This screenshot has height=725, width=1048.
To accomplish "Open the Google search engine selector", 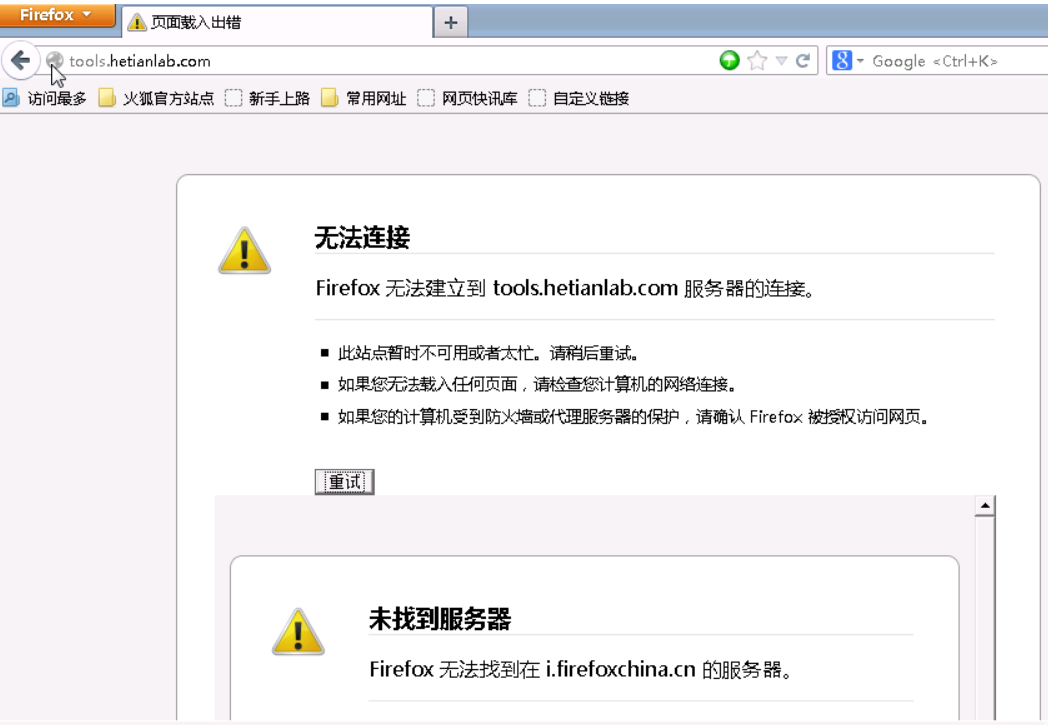I will coord(847,61).
